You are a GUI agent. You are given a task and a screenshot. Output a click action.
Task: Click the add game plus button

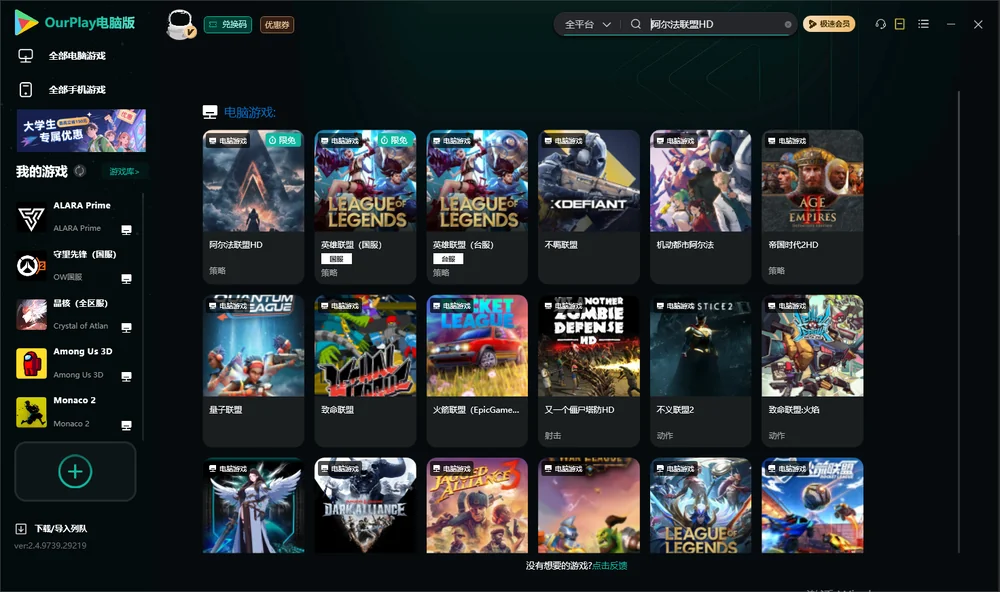[x=75, y=472]
